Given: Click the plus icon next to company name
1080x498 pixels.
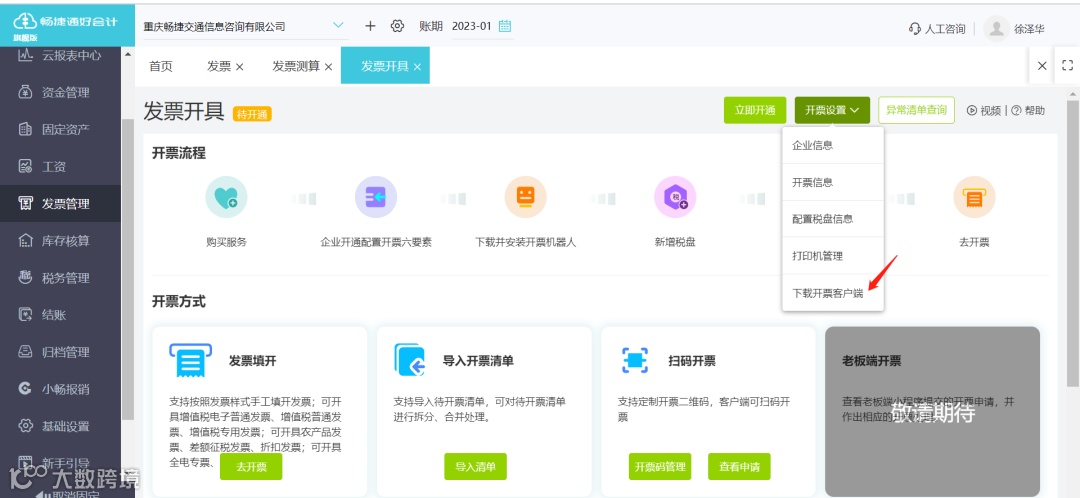Looking at the screenshot, I should click(370, 26).
